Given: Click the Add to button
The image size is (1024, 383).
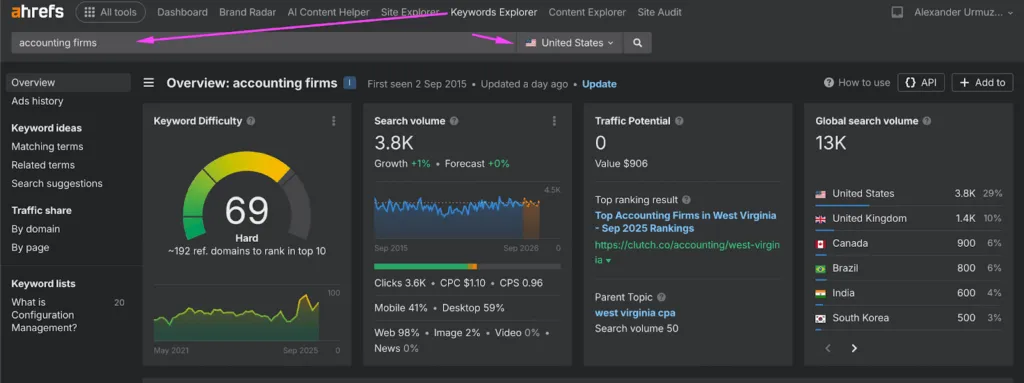Looking at the screenshot, I should 982,82.
